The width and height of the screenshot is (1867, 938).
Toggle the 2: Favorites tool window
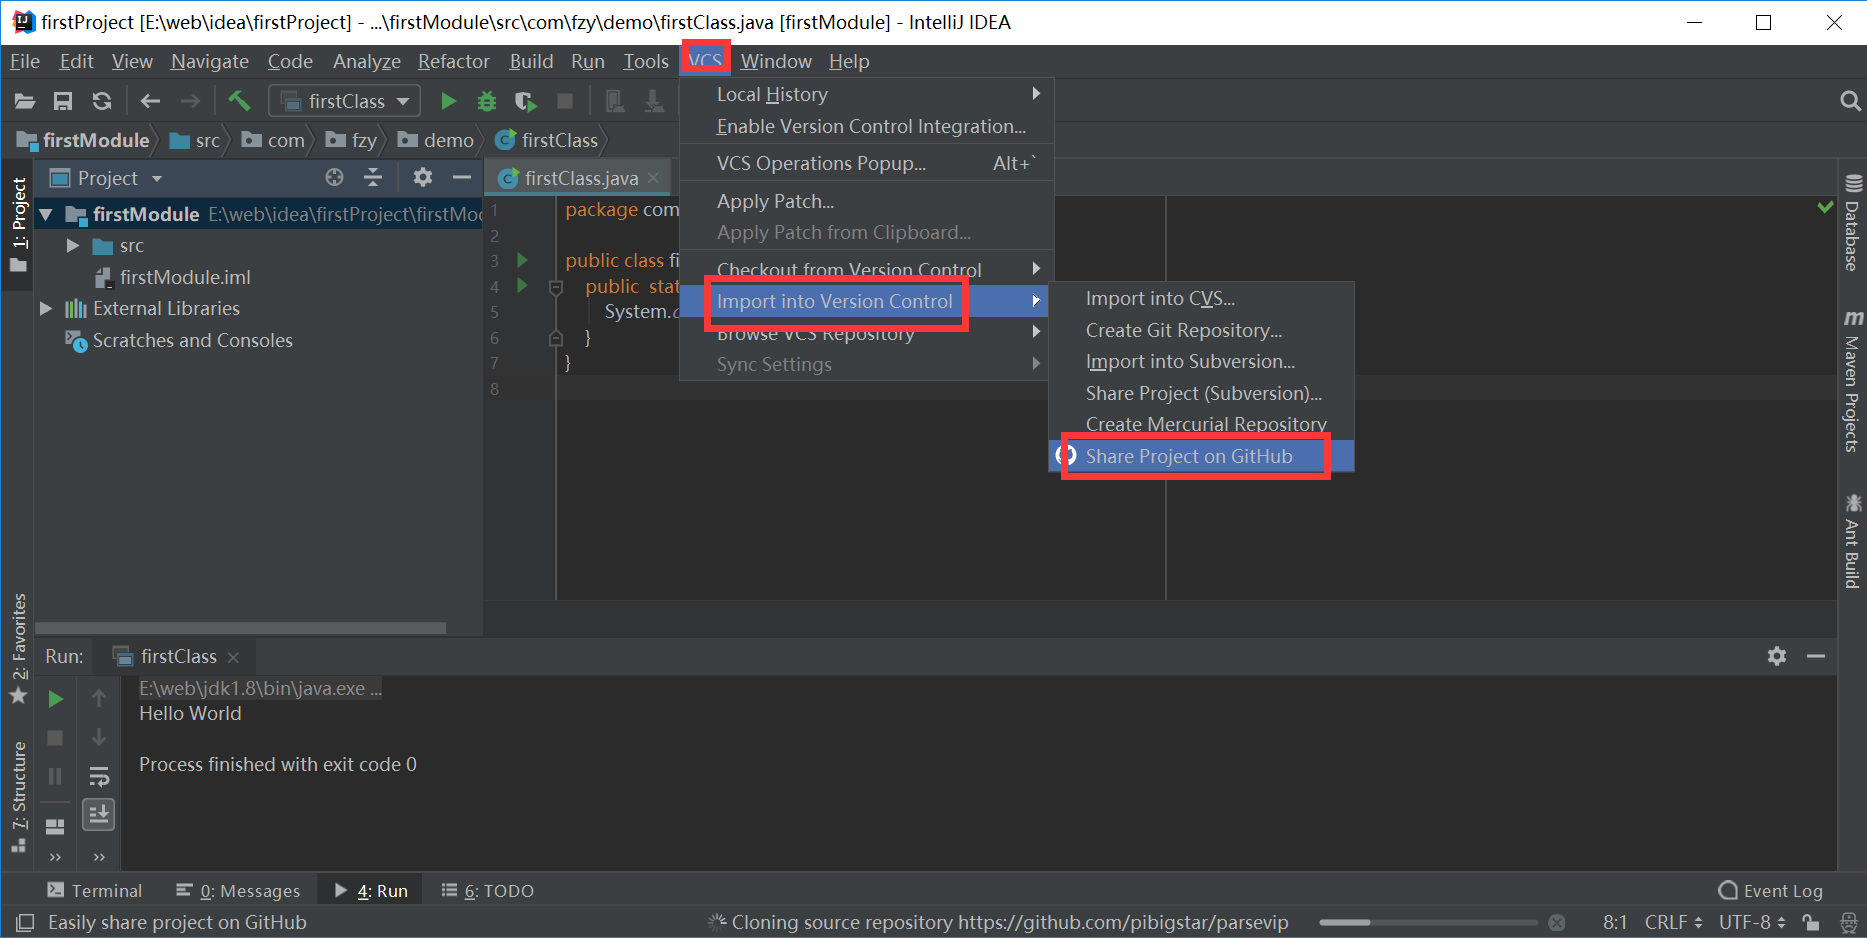[x=18, y=649]
